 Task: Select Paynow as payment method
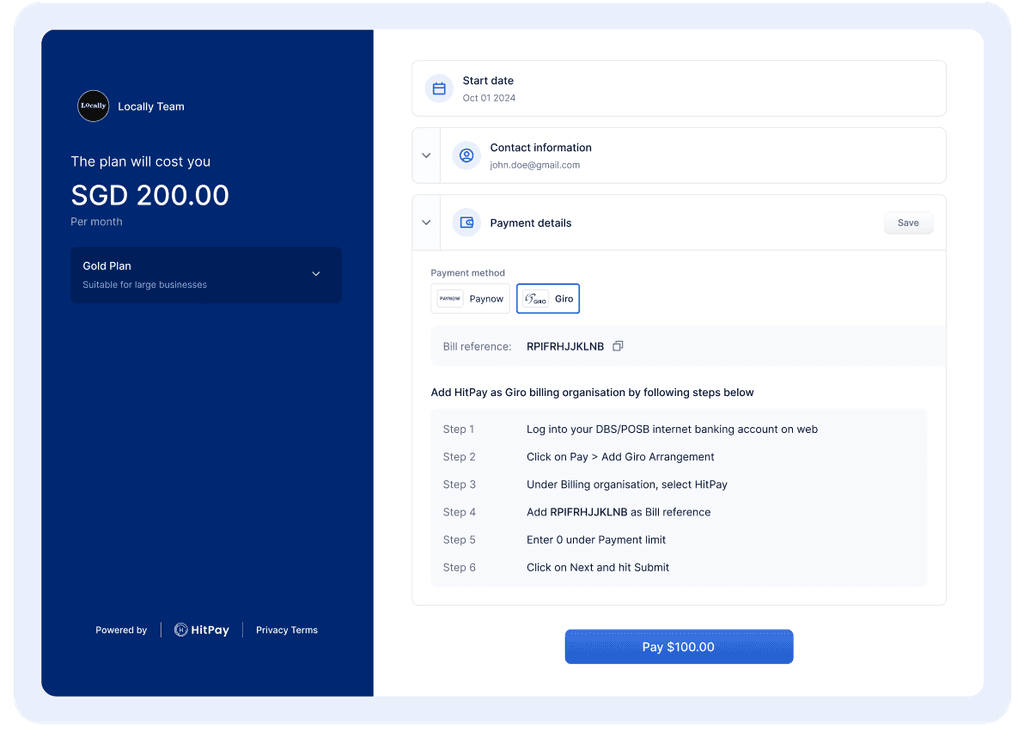[470, 298]
